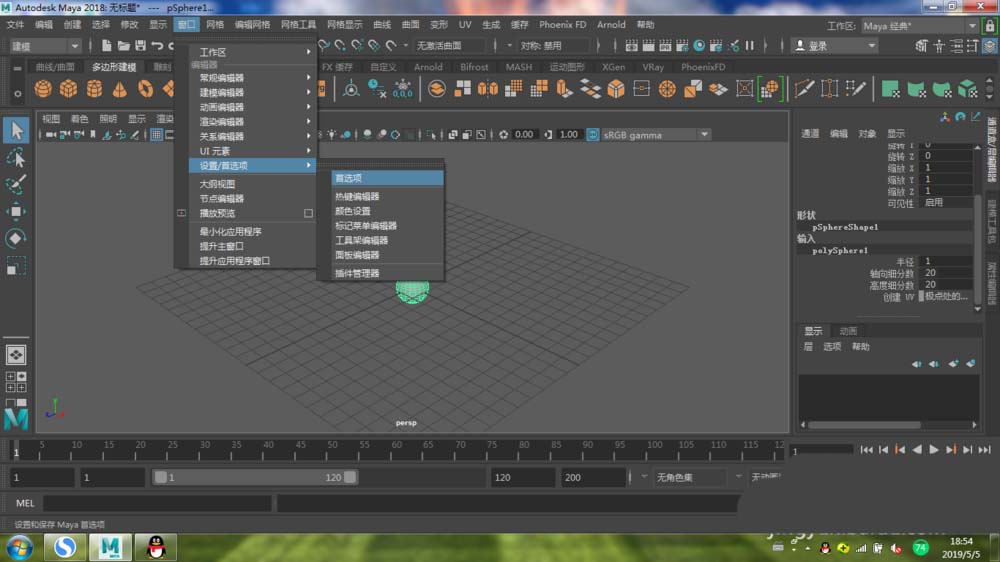The width and height of the screenshot is (1000, 562).
Task: Create a polygon torus from the shelf
Action: tap(145, 89)
